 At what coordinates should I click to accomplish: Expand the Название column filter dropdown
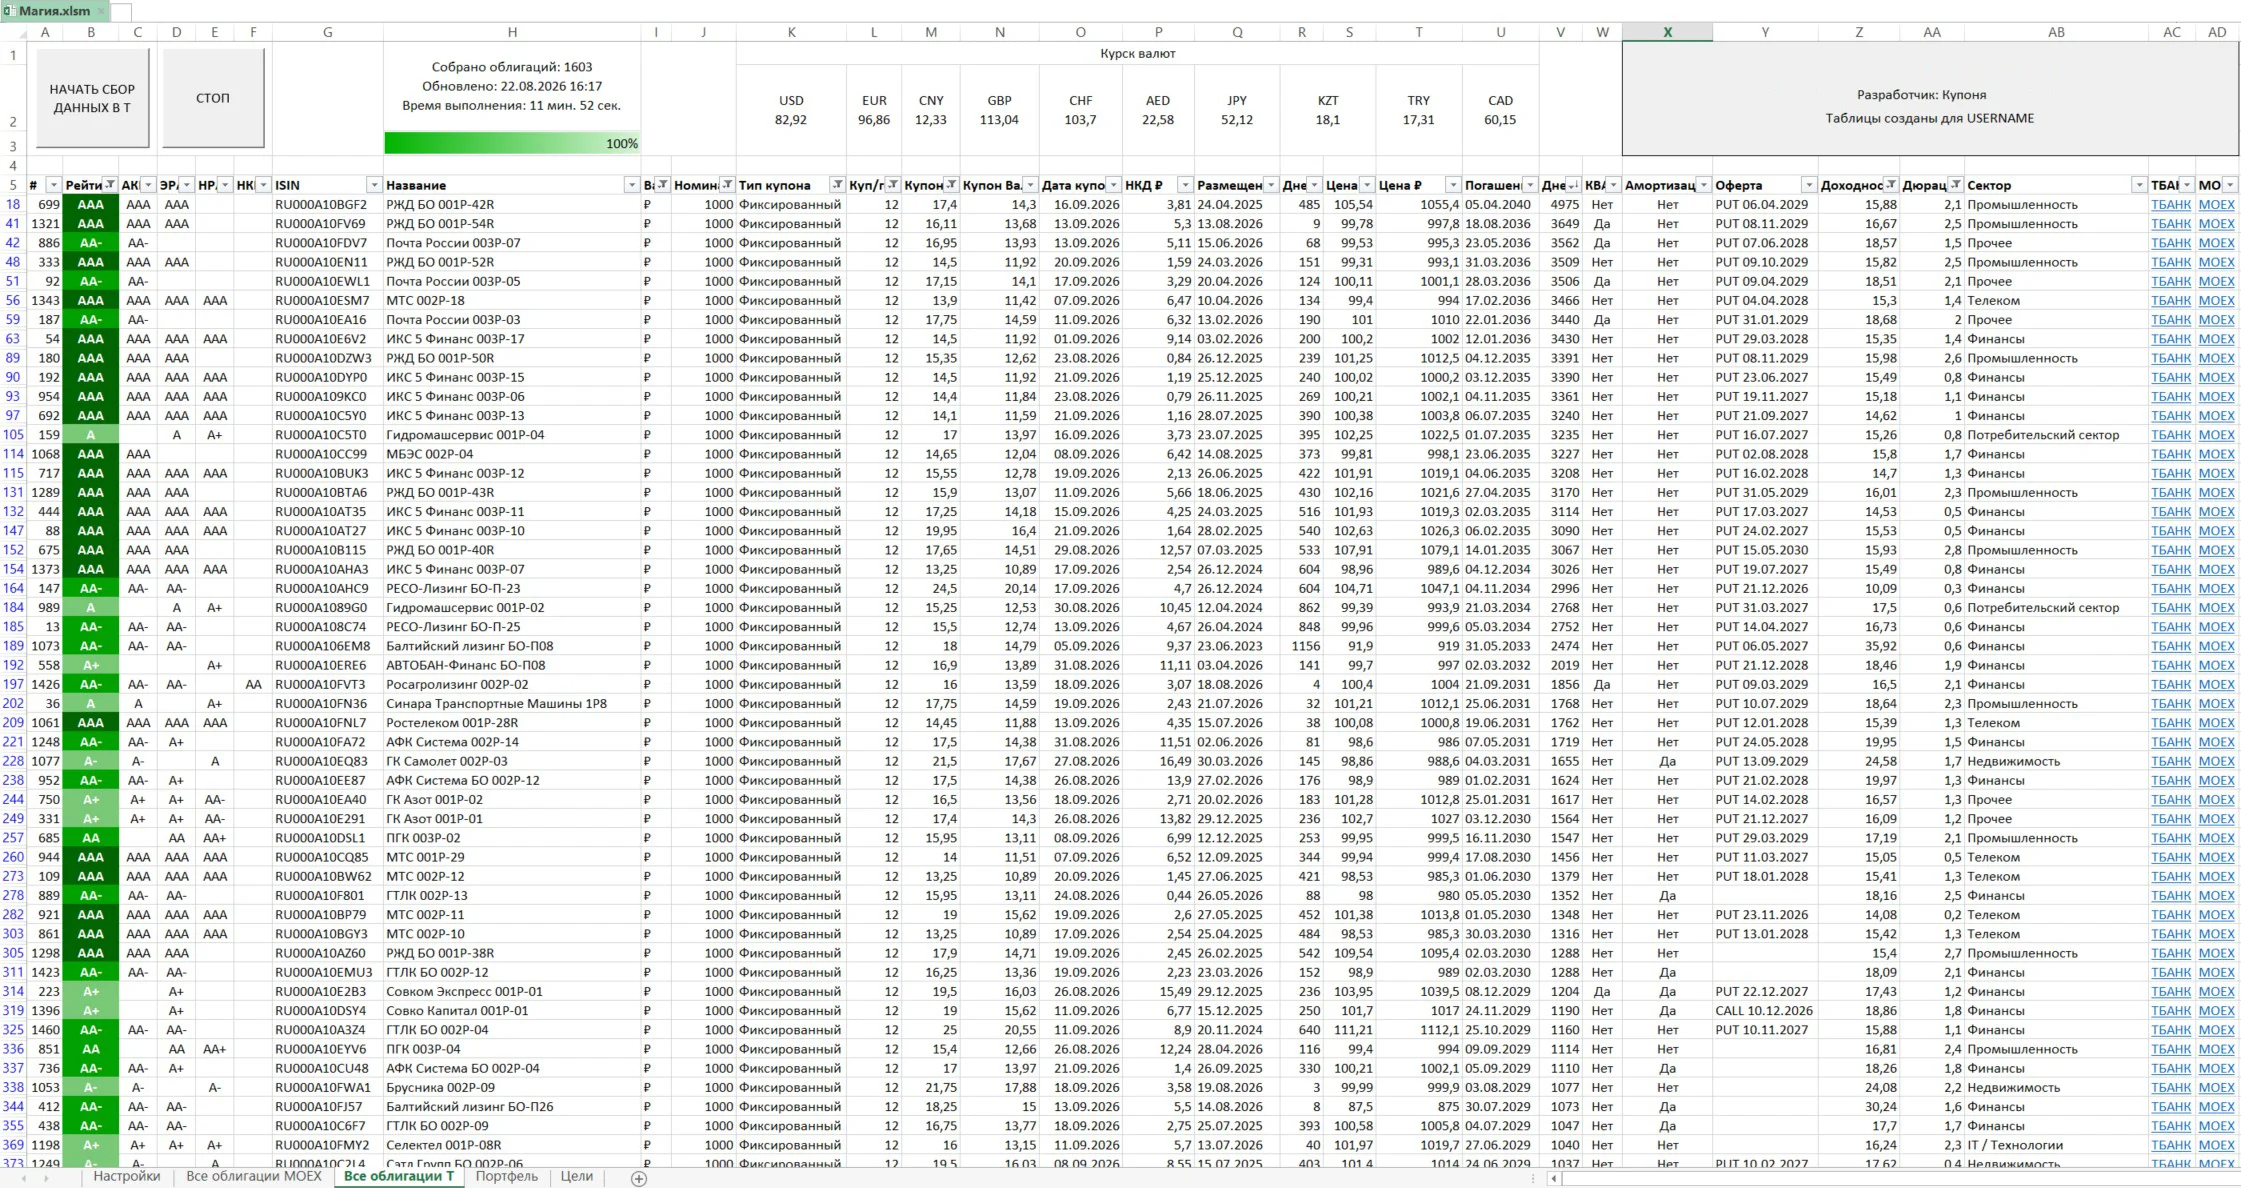[x=631, y=185]
